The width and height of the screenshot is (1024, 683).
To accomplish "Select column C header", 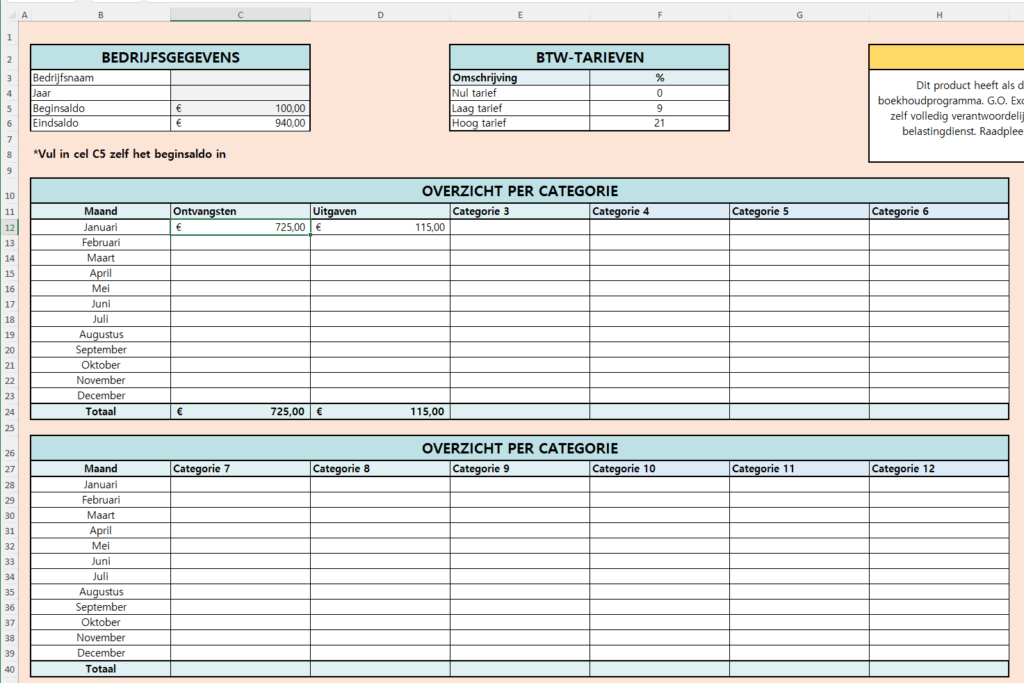I will tap(240, 14).
